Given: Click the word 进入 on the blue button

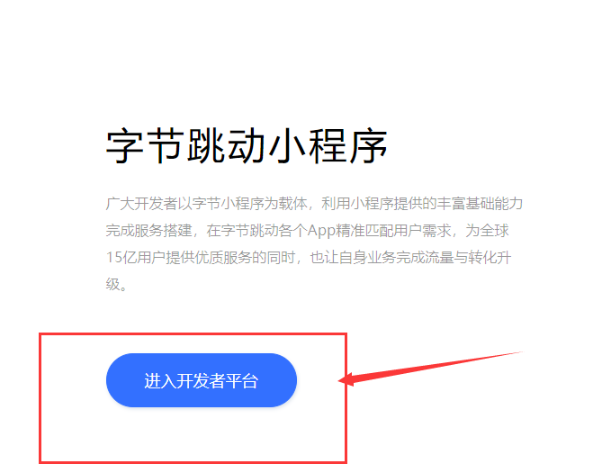Looking at the screenshot, I should (160, 381).
